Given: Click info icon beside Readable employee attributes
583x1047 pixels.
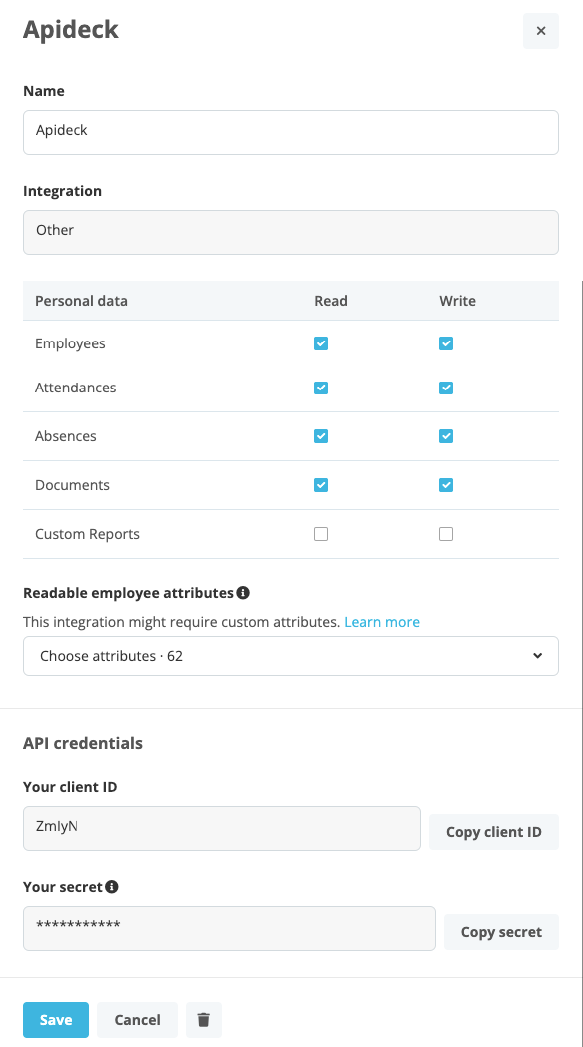Looking at the screenshot, I should pos(243,592).
